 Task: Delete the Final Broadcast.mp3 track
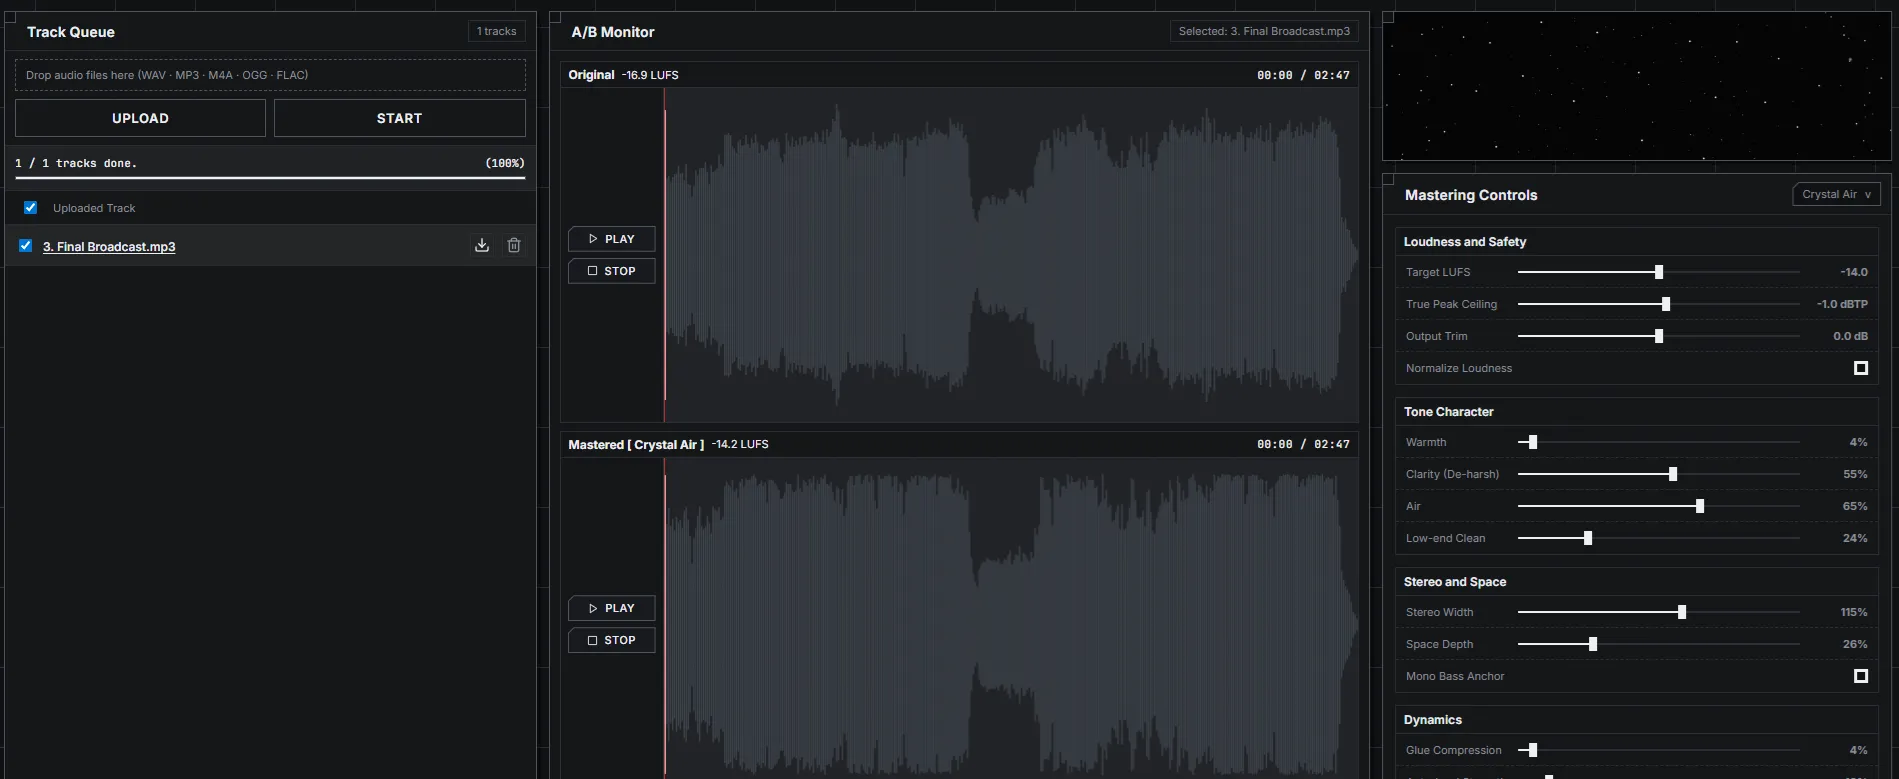[514, 246]
